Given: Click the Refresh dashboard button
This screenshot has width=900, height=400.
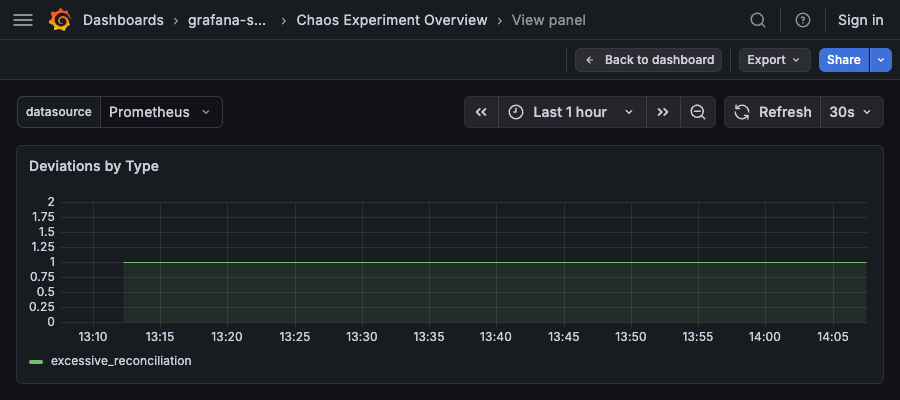Looking at the screenshot, I should (x=773, y=112).
